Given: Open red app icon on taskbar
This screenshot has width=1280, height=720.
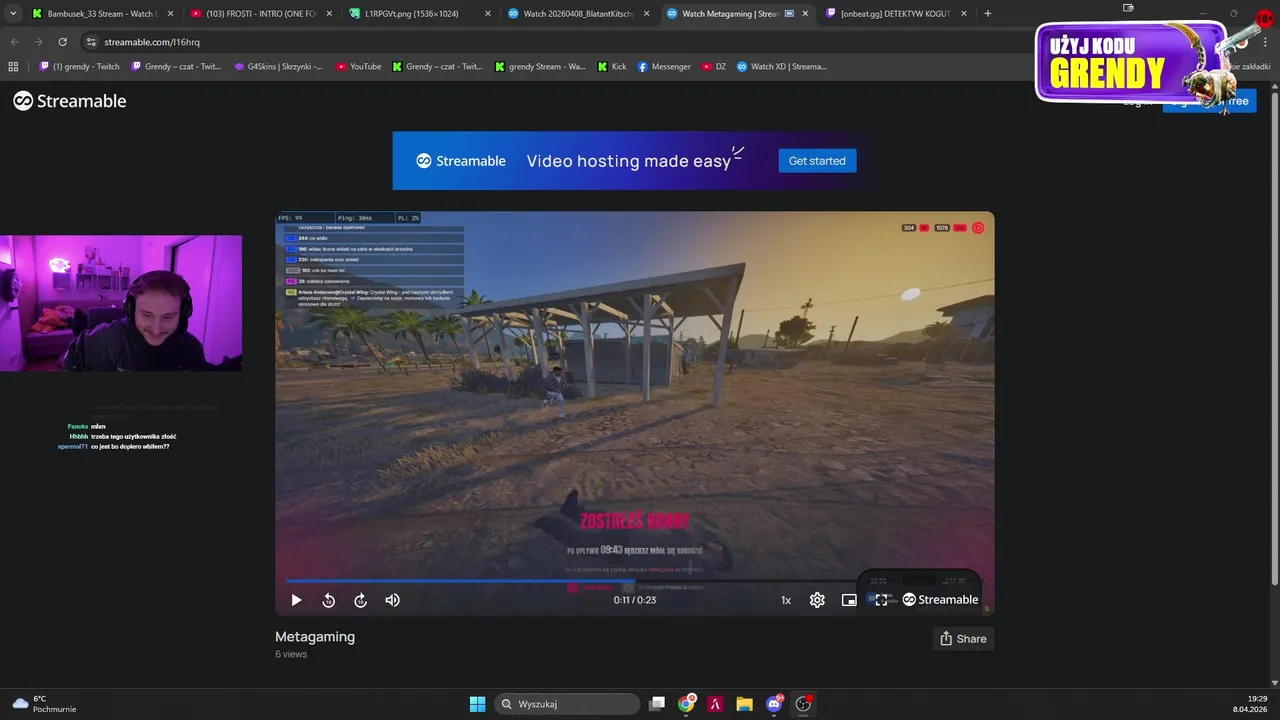Looking at the screenshot, I should pyautogui.click(x=716, y=704).
